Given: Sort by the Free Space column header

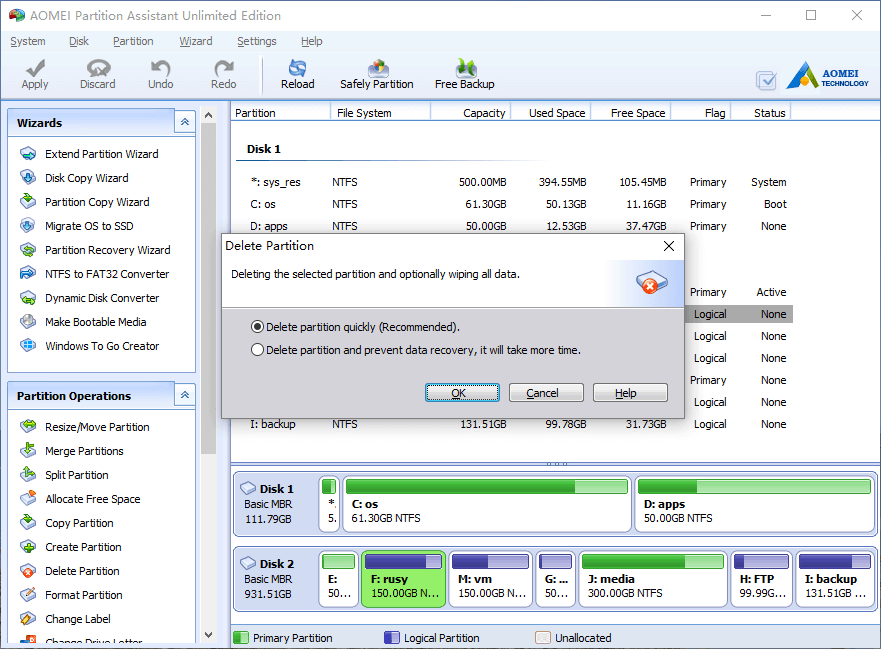Looking at the screenshot, I should pyautogui.click(x=632, y=113).
